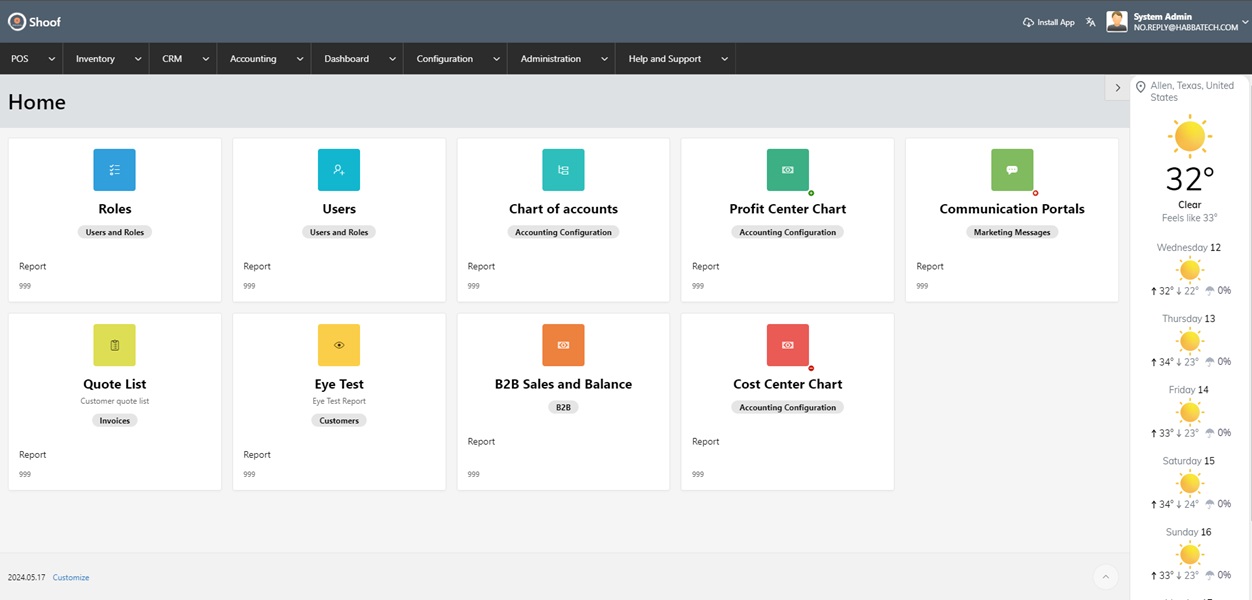
Task: Open the CRM menu
Action: click(x=172, y=59)
